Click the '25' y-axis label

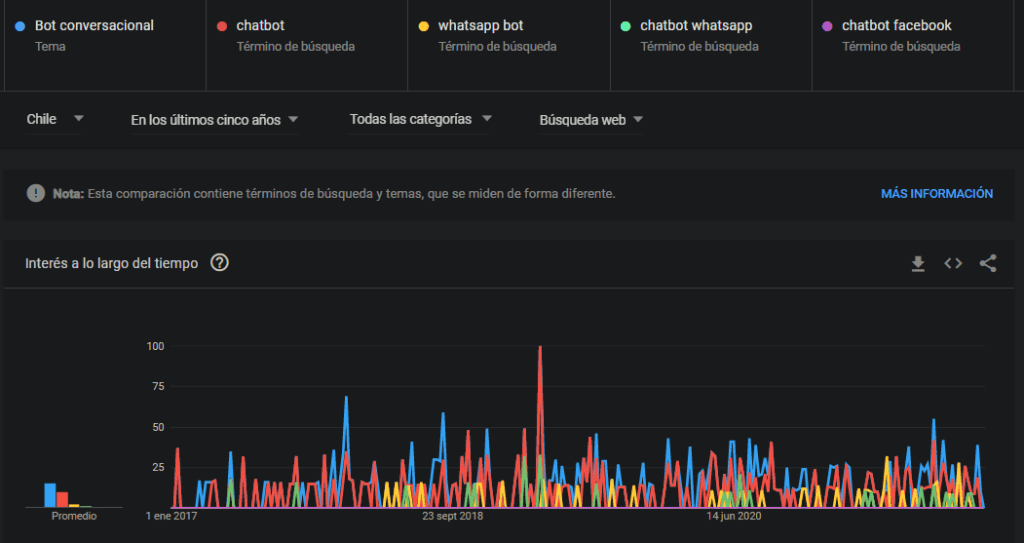(158, 467)
